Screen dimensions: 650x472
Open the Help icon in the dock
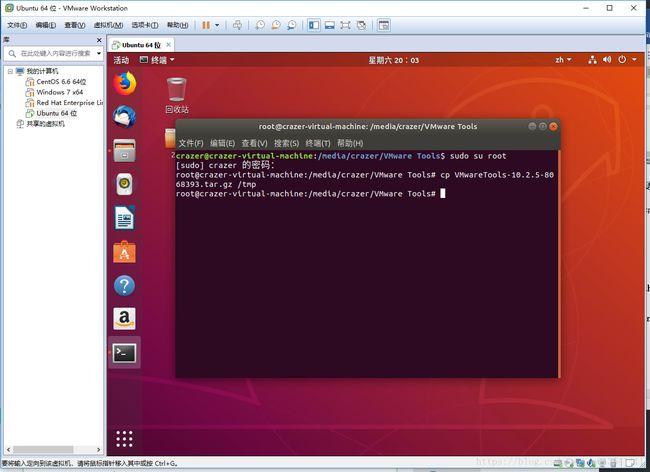pos(124,286)
